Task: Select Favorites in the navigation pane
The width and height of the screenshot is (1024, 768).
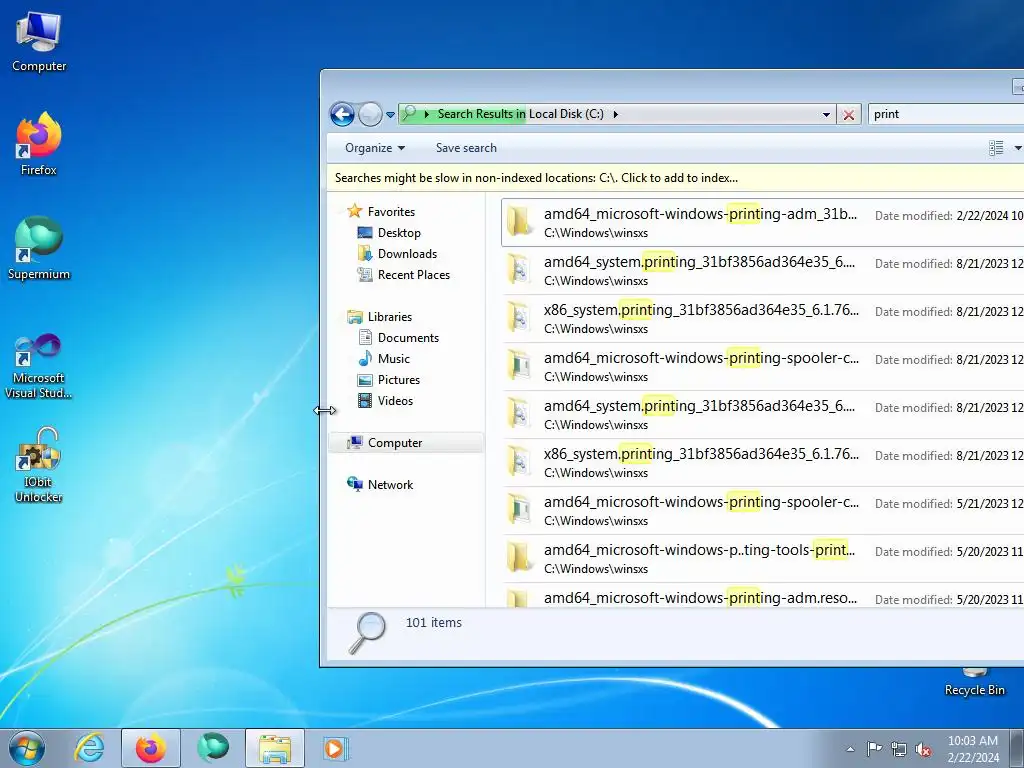Action: click(x=391, y=212)
